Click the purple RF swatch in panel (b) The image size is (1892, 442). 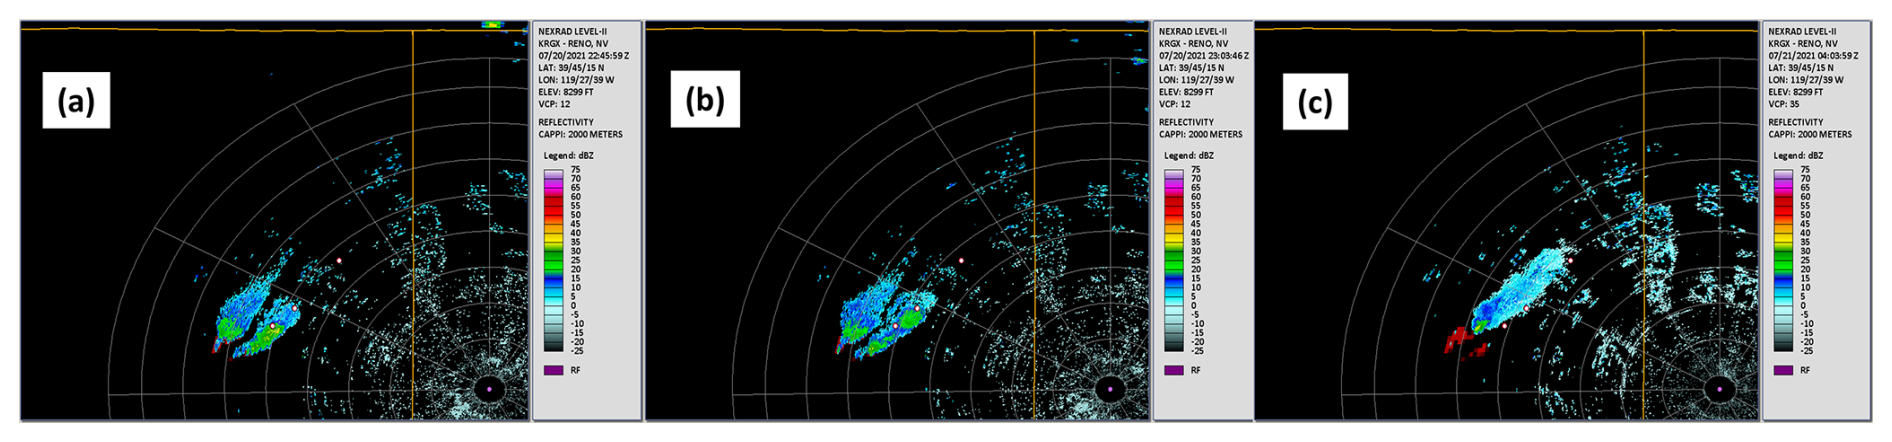pyautogui.click(x=1173, y=370)
